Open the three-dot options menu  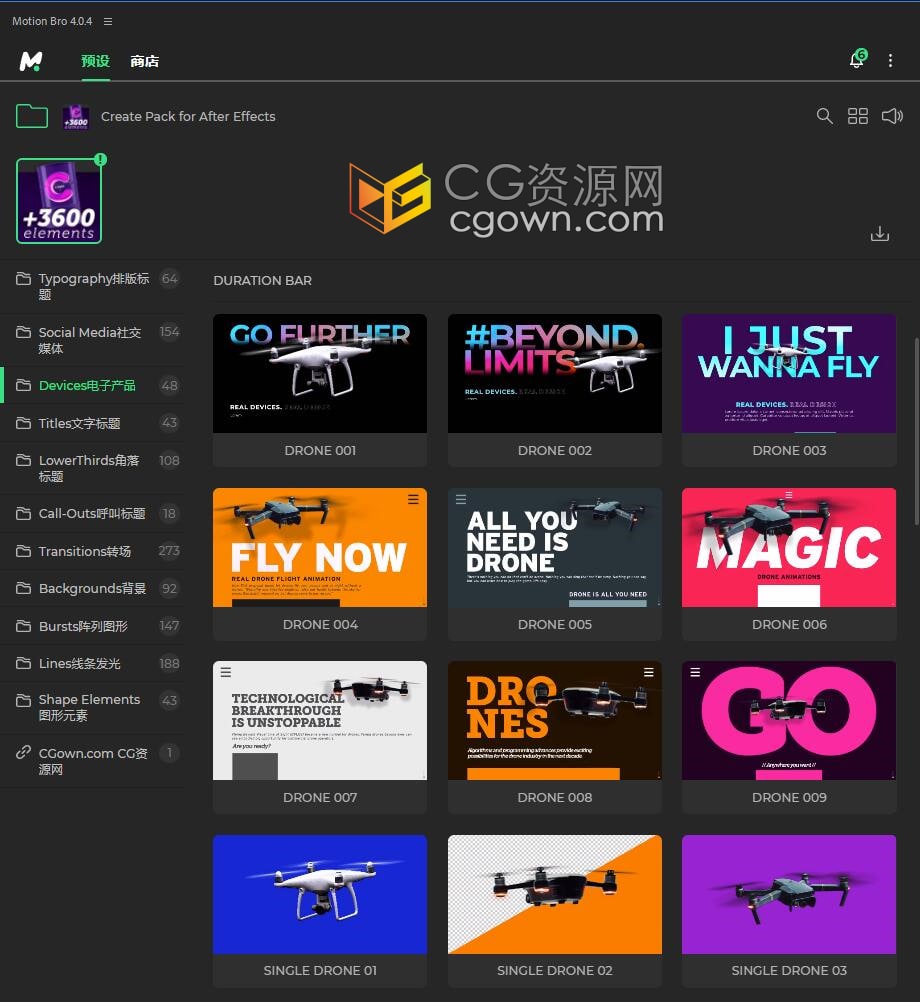[x=890, y=61]
